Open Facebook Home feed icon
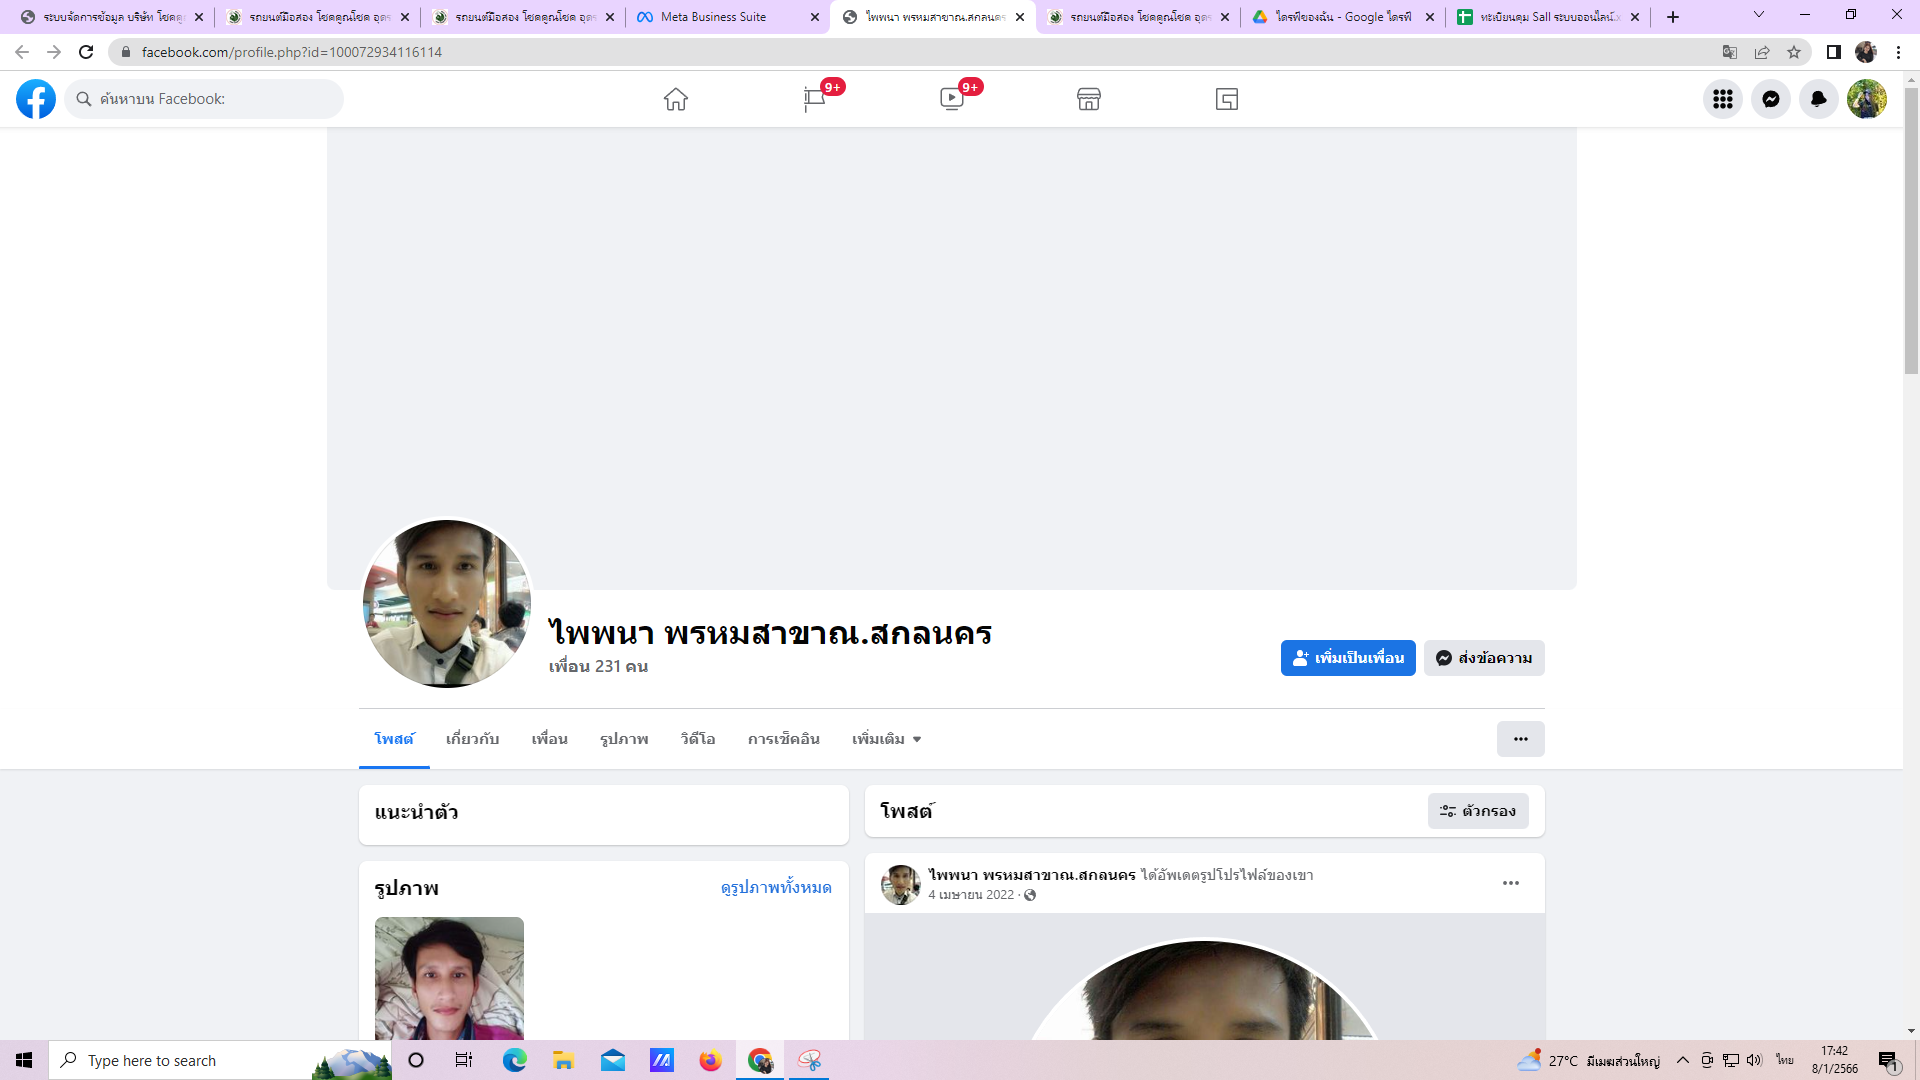 click(x=676, y=99)
